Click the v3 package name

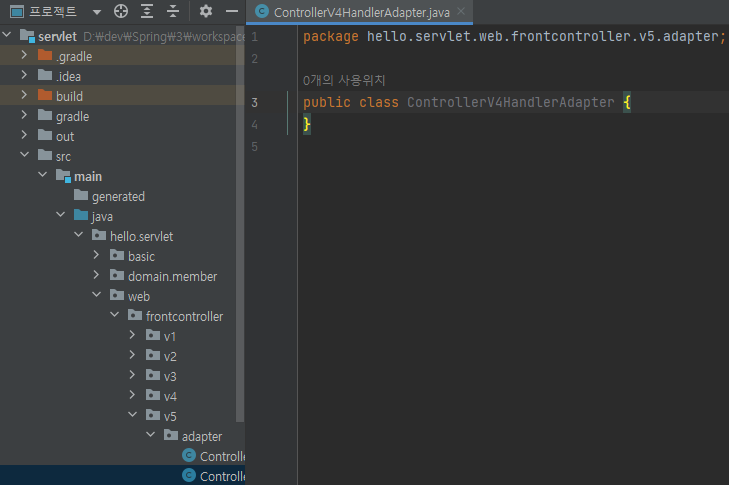point(170,376)
